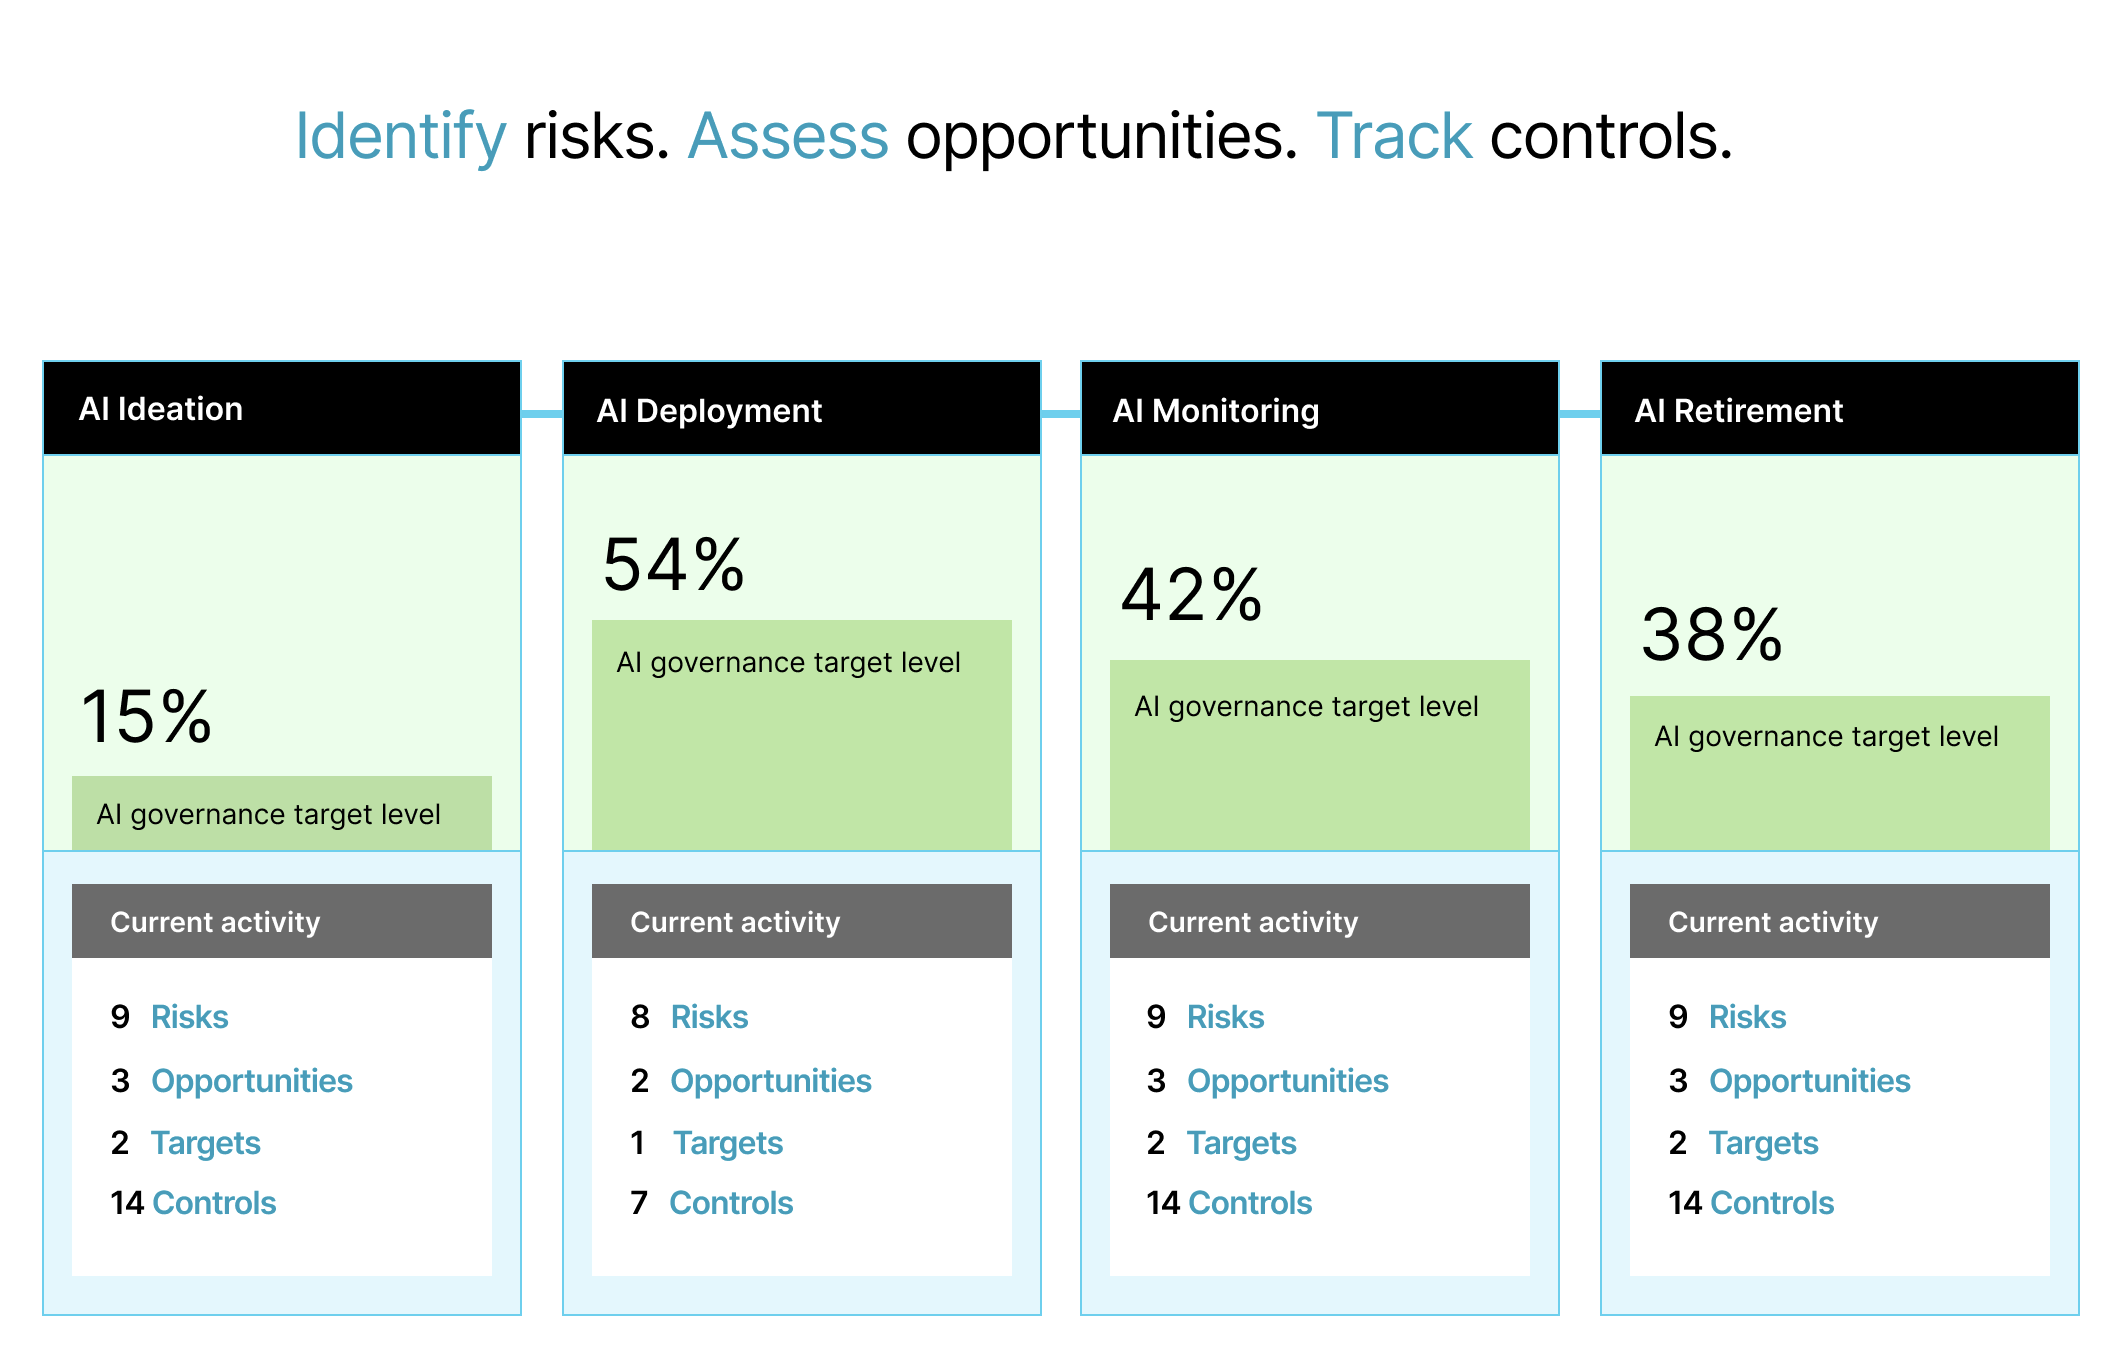
Task: Click Opportunities link in AI Retirement card
Action: (x=1809, y=1081)
